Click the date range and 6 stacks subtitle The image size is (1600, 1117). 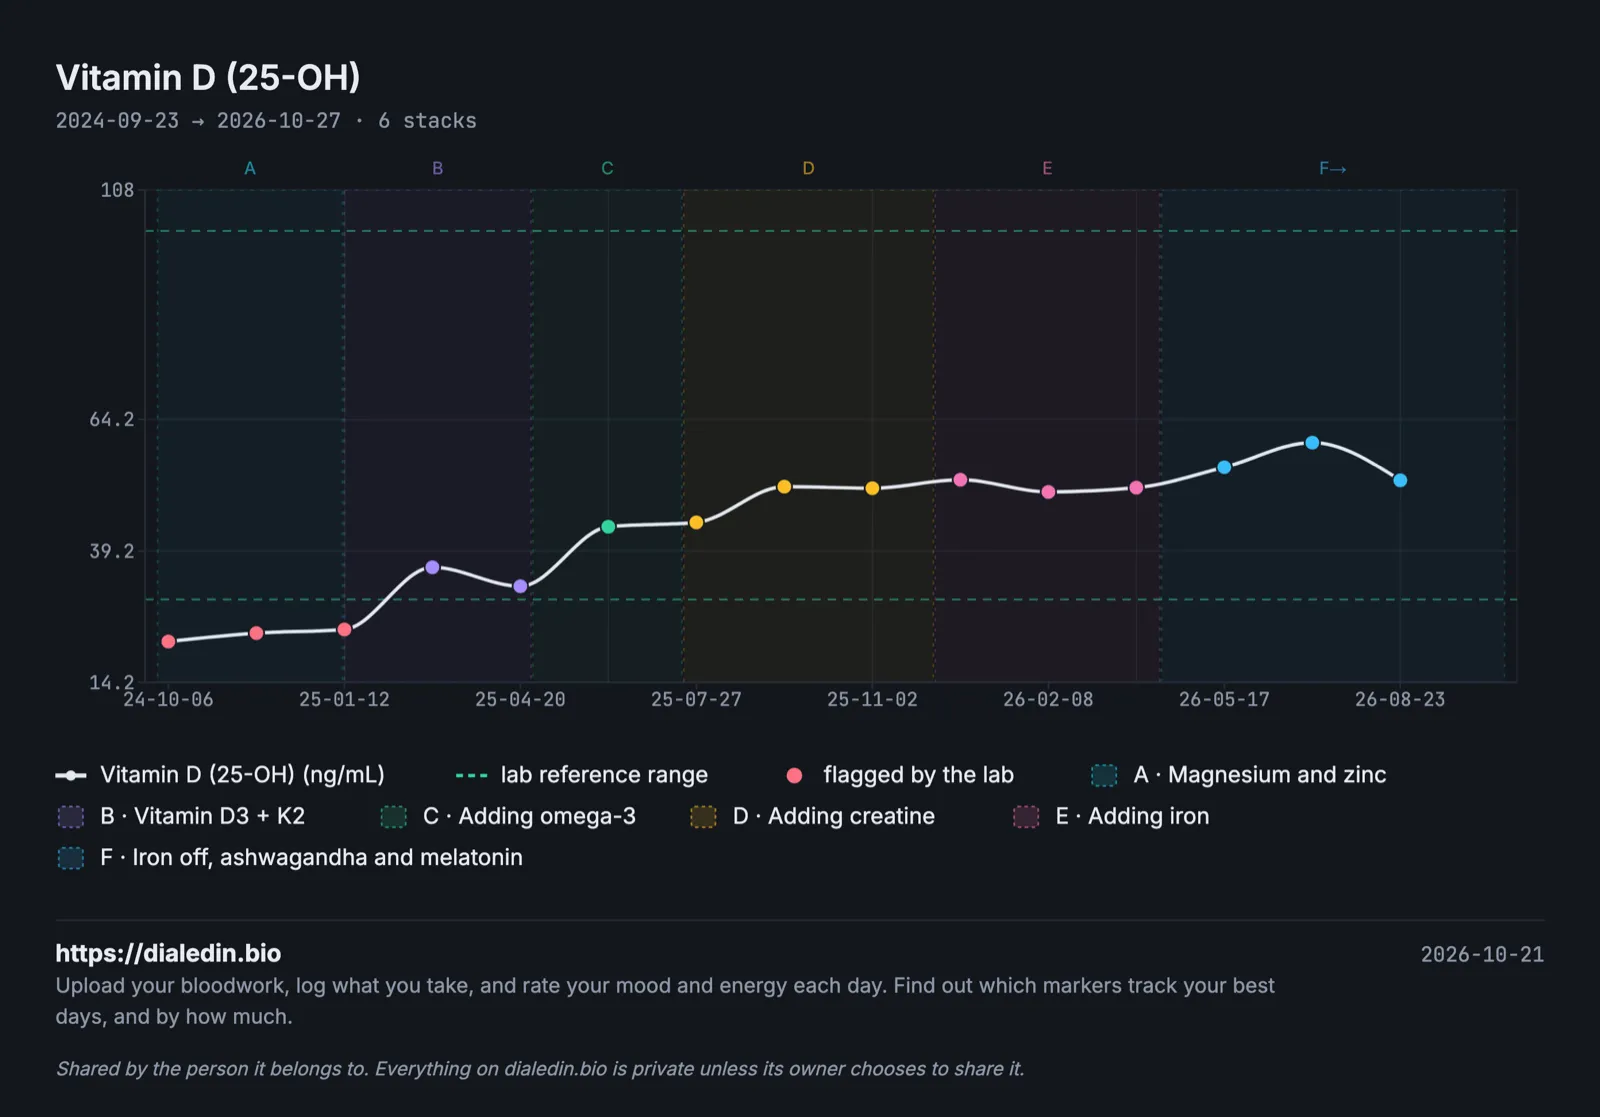pos(266,121)
